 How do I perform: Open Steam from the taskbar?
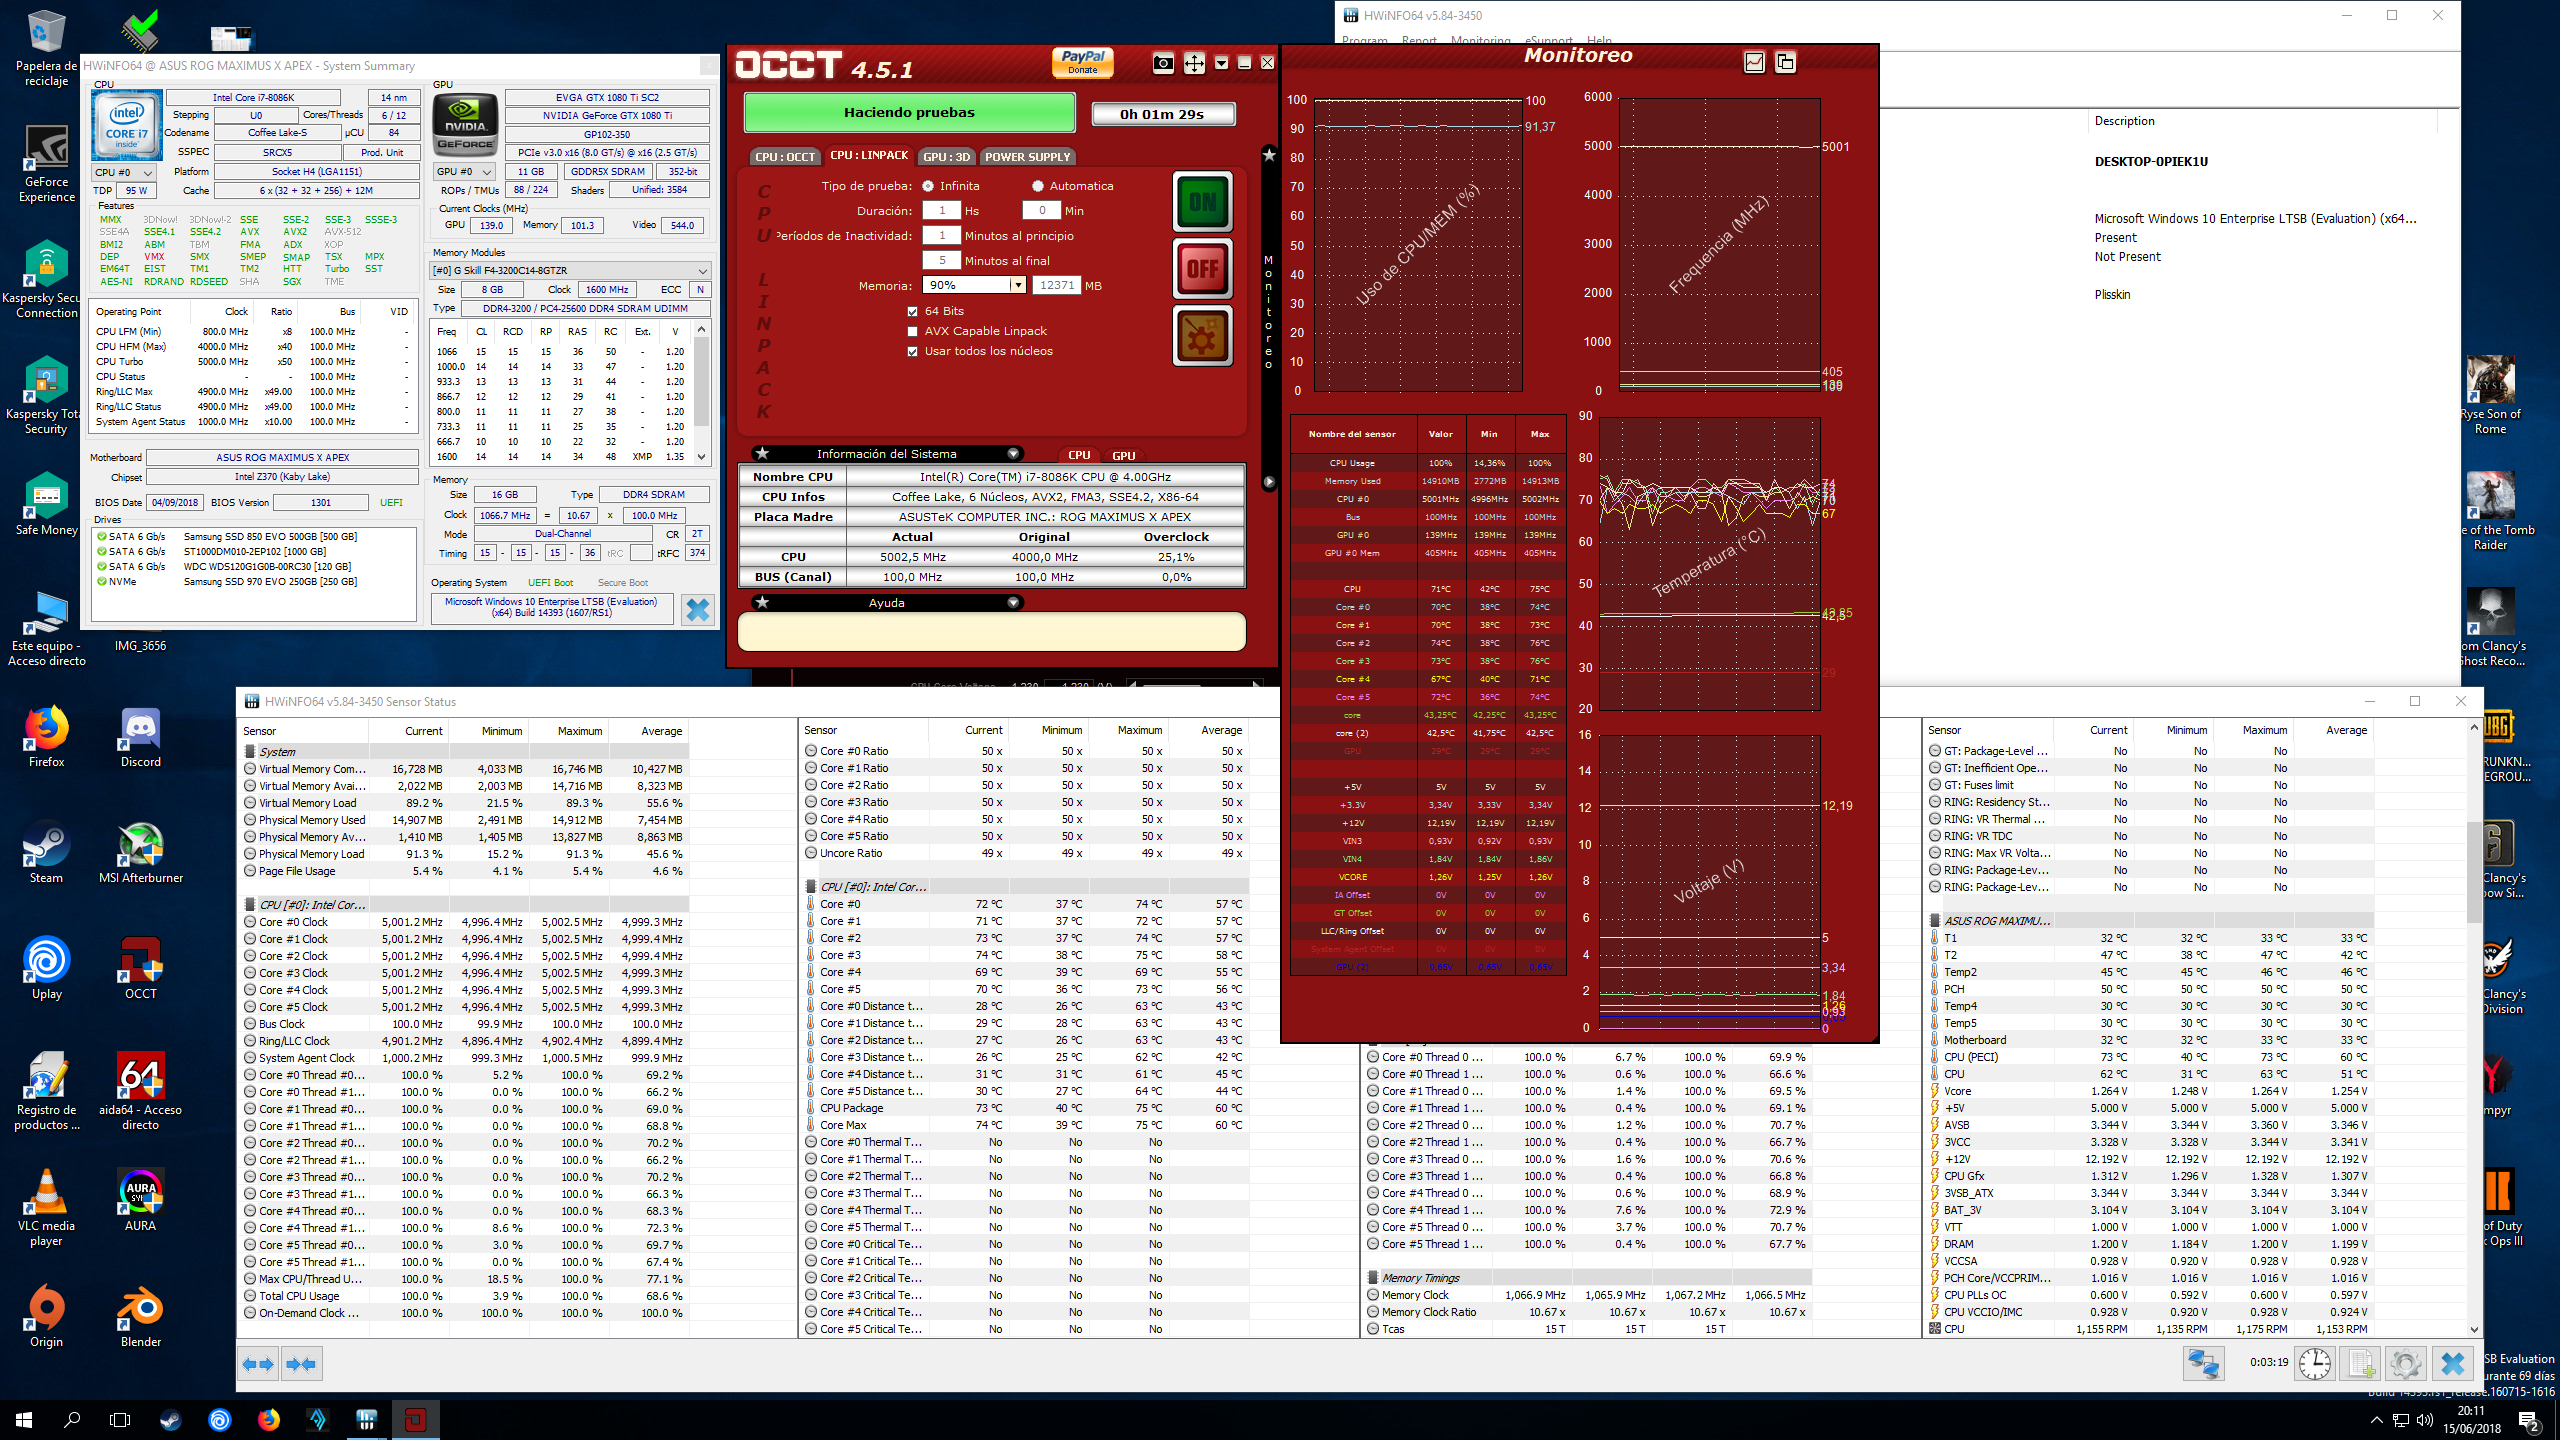point(171,1419)
